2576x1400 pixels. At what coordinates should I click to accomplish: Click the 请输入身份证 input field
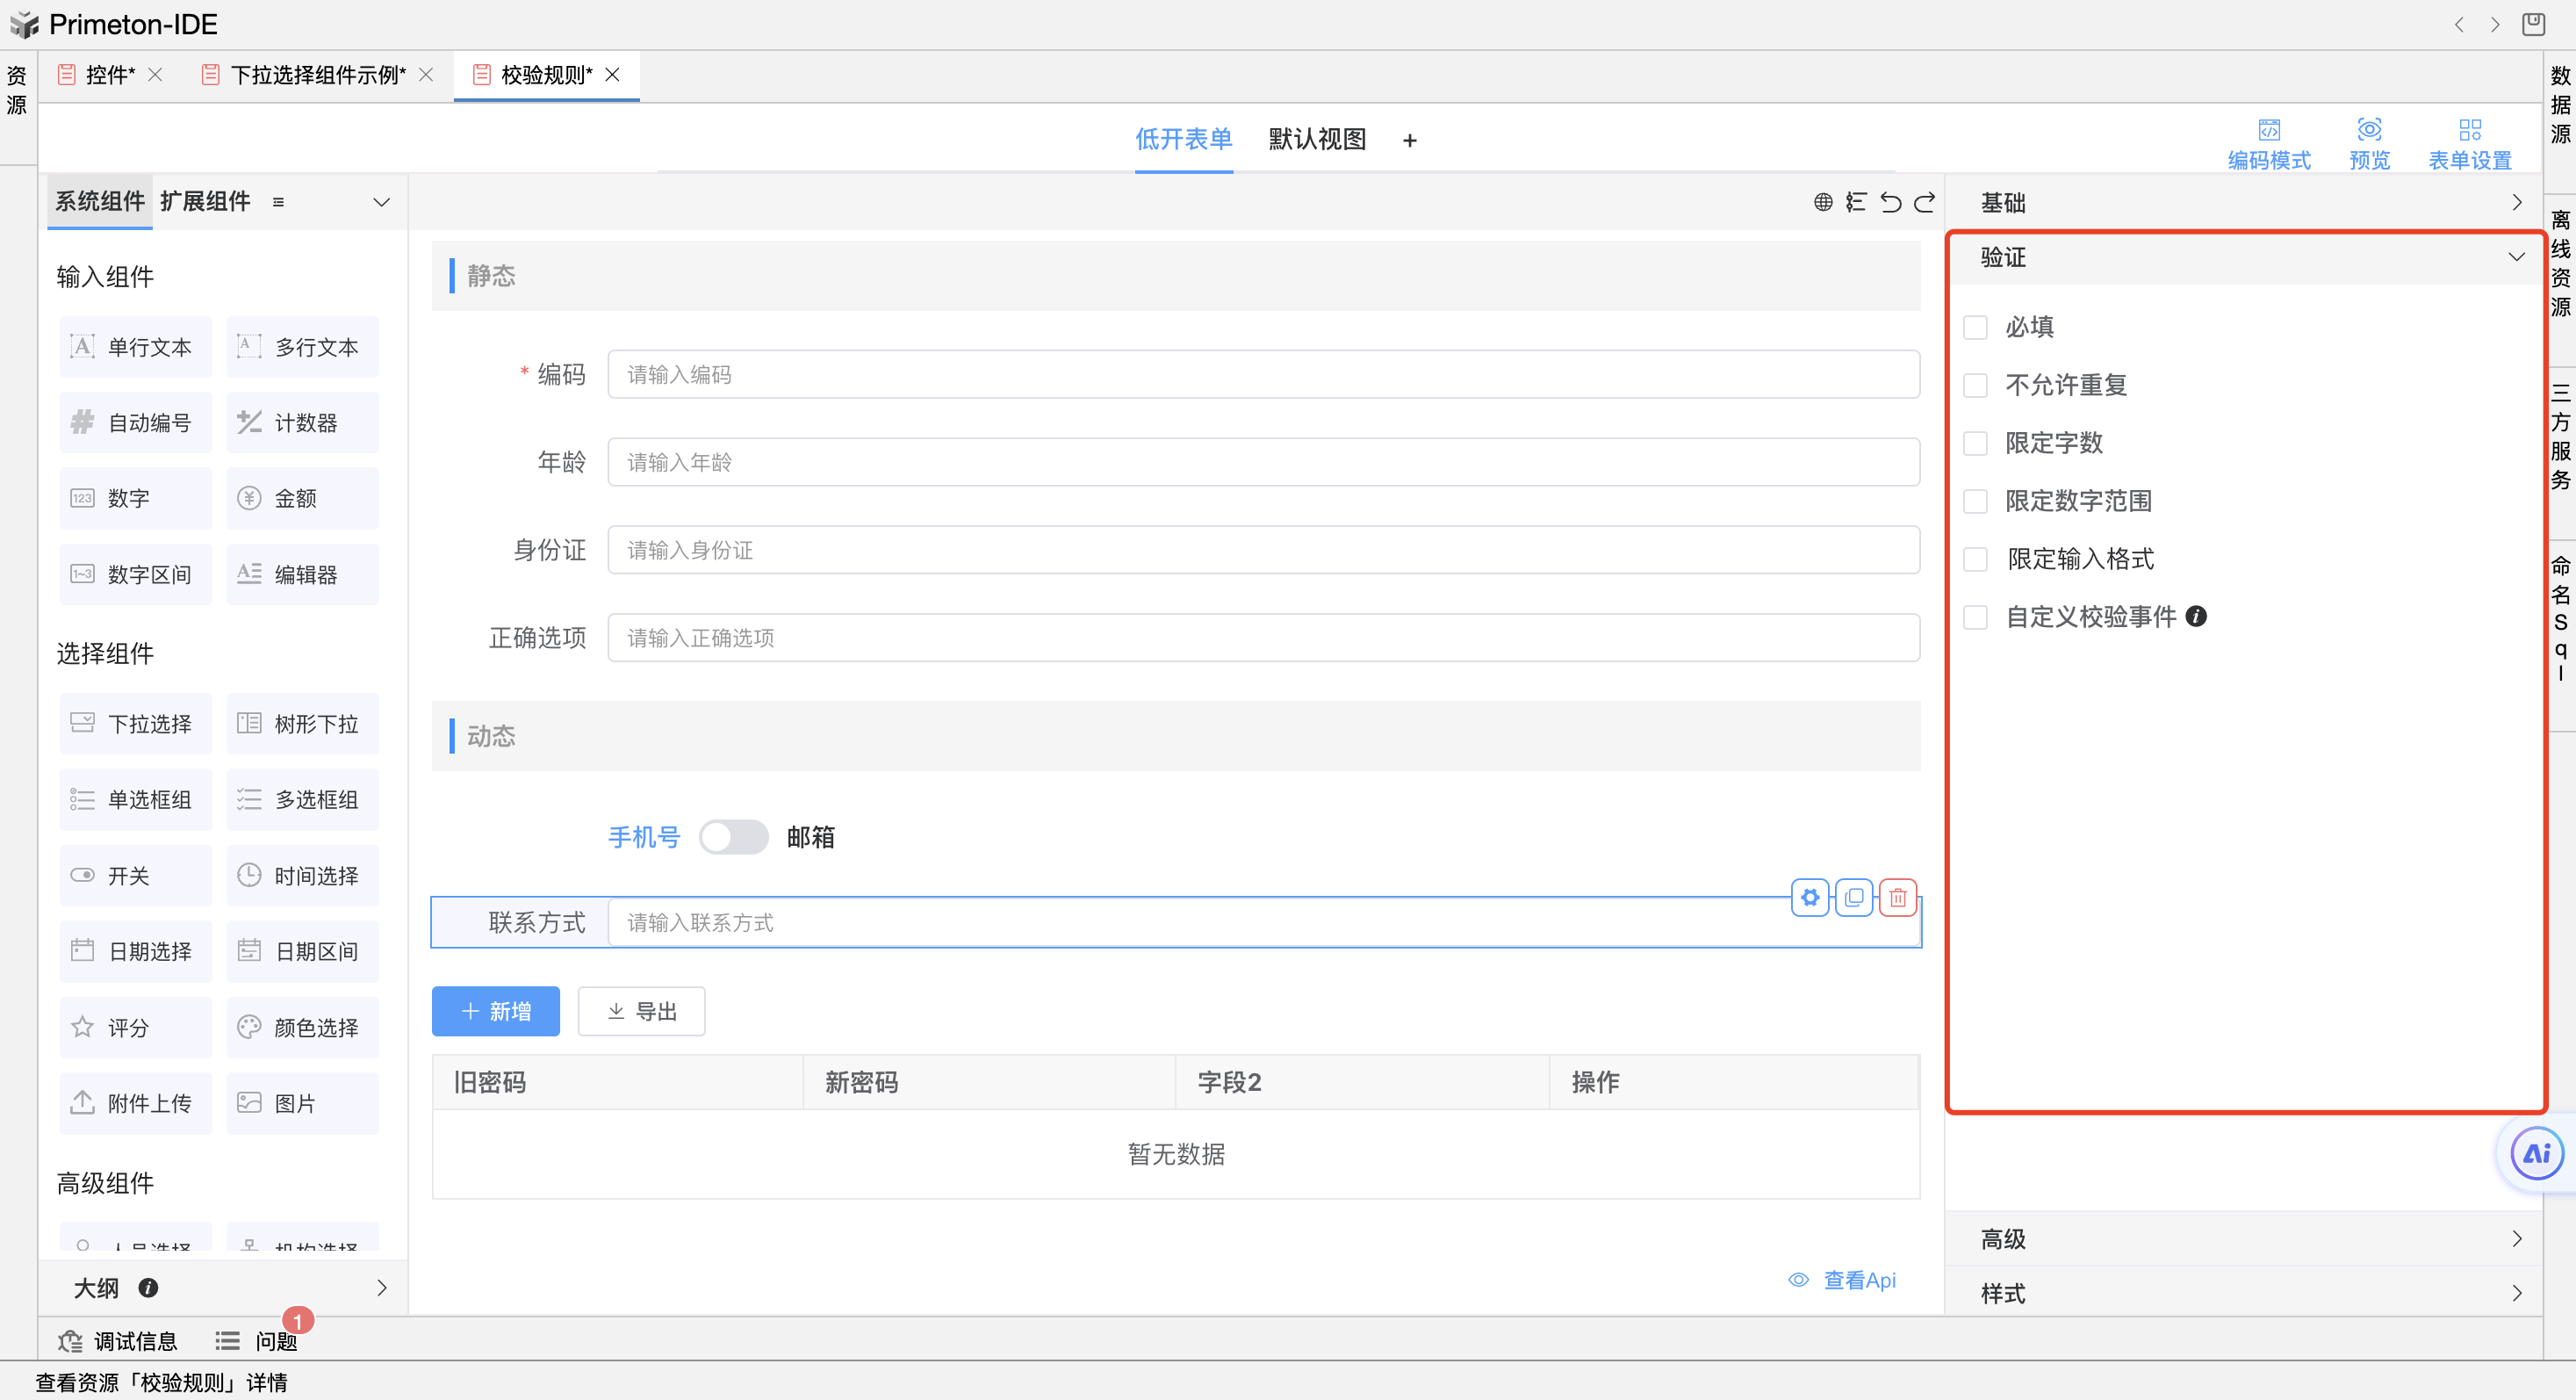point(1262,551)
